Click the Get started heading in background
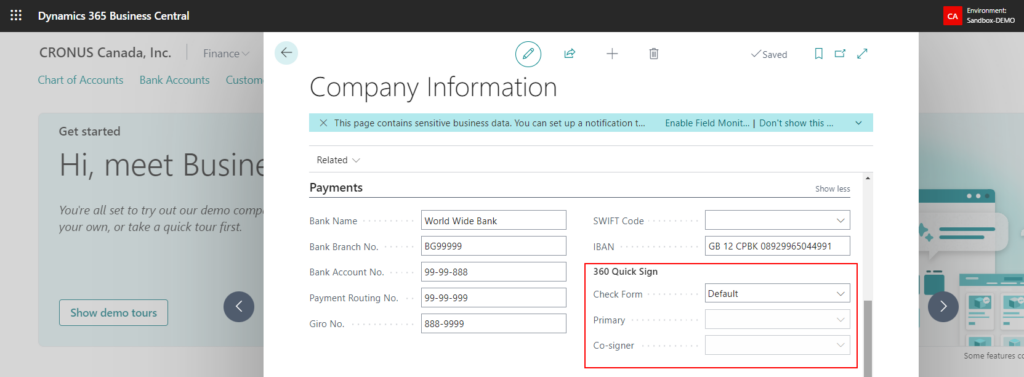Screen dimensions: 1024x377 [x=89, y=131]
